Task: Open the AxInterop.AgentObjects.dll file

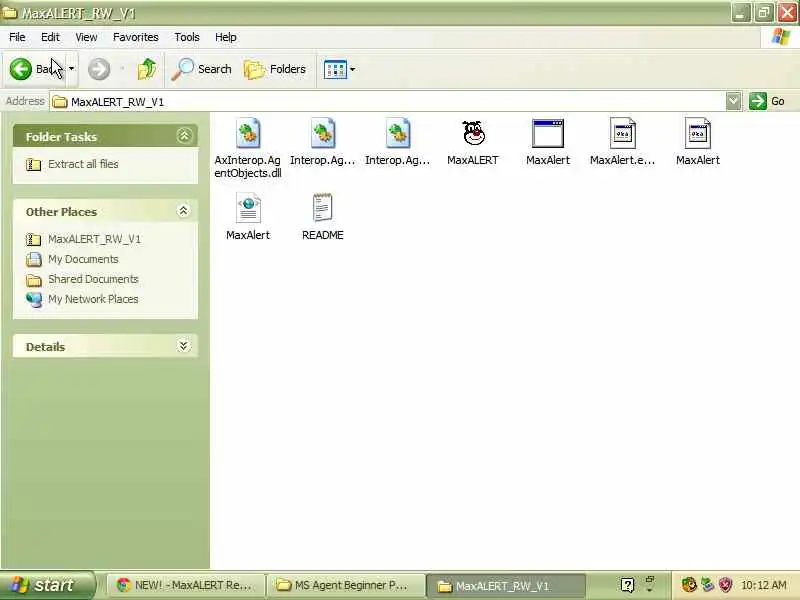Action: (x=248, y=148)
